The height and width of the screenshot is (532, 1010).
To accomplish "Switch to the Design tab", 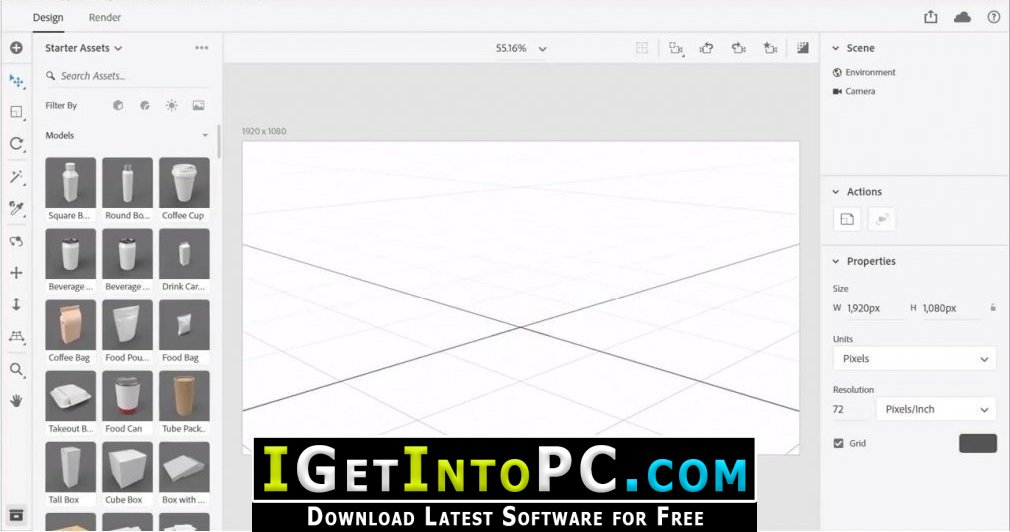I will pos(47,18).
